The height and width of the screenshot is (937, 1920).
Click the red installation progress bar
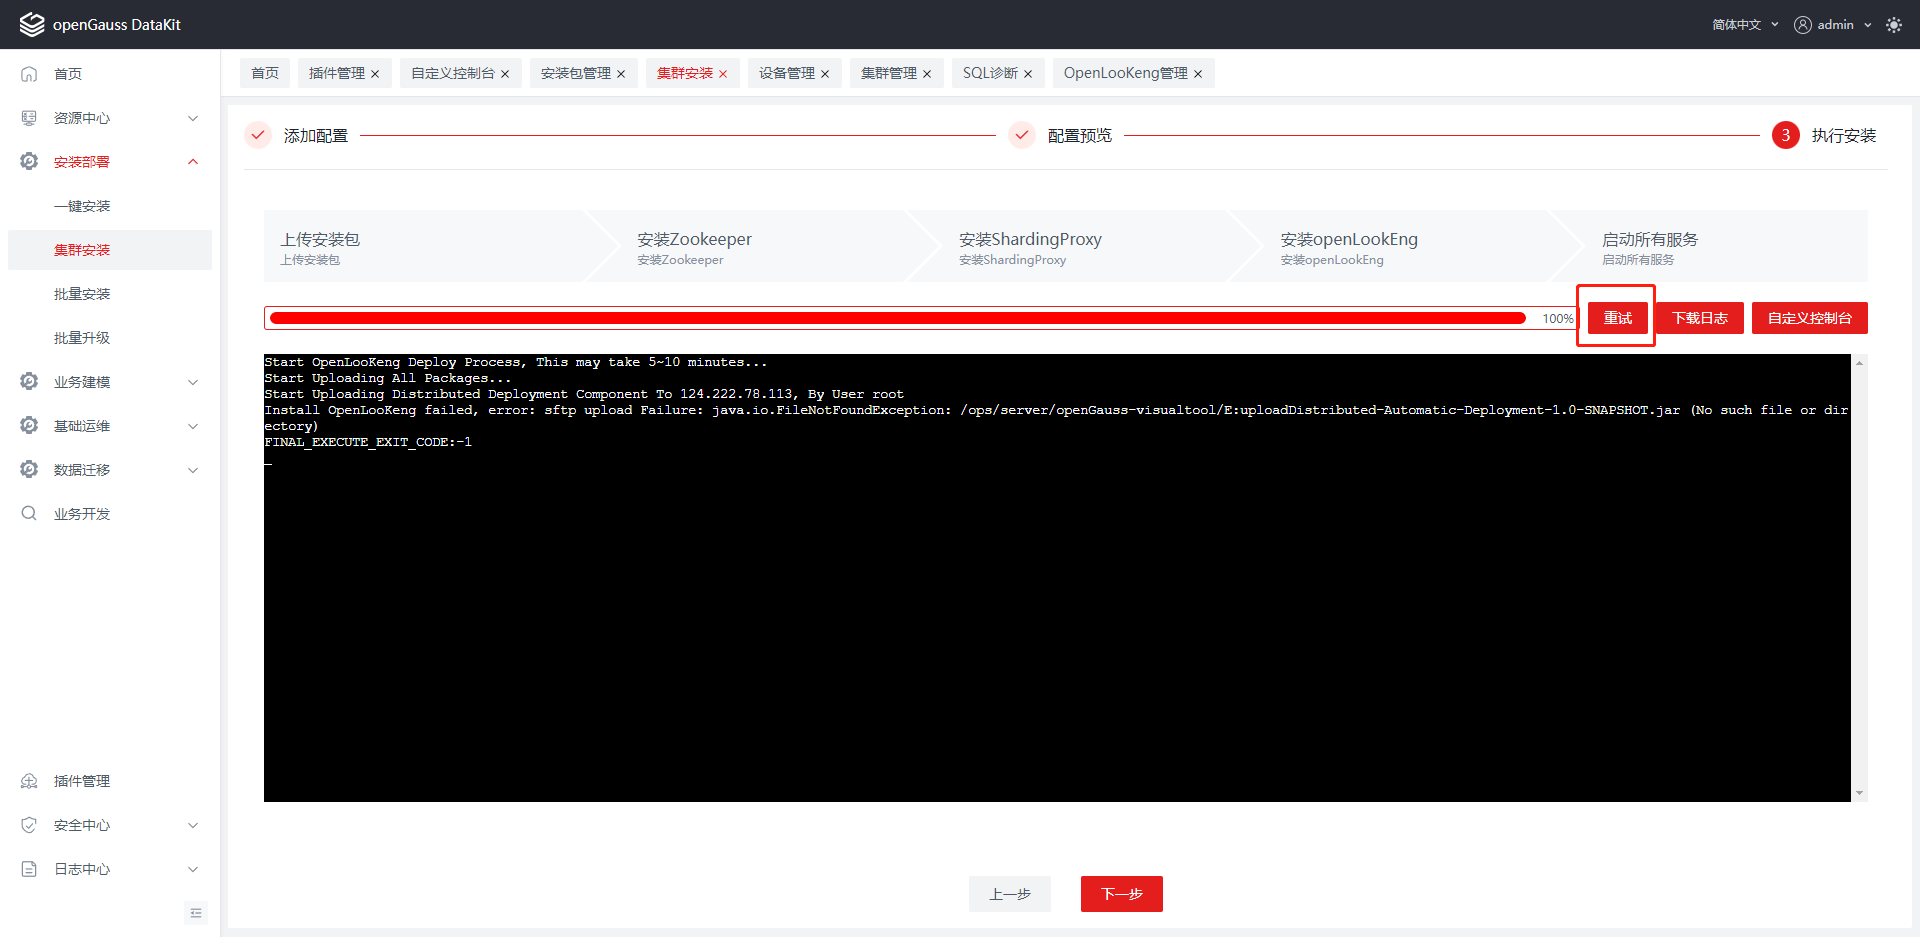coord(897,318)
